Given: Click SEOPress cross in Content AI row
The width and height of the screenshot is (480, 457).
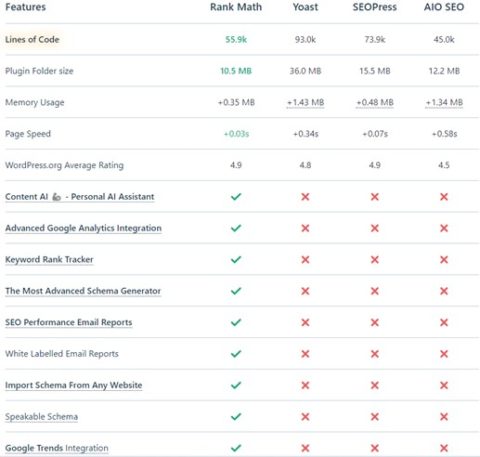Looking at the screenshot, I should click(x=375, y=197).
